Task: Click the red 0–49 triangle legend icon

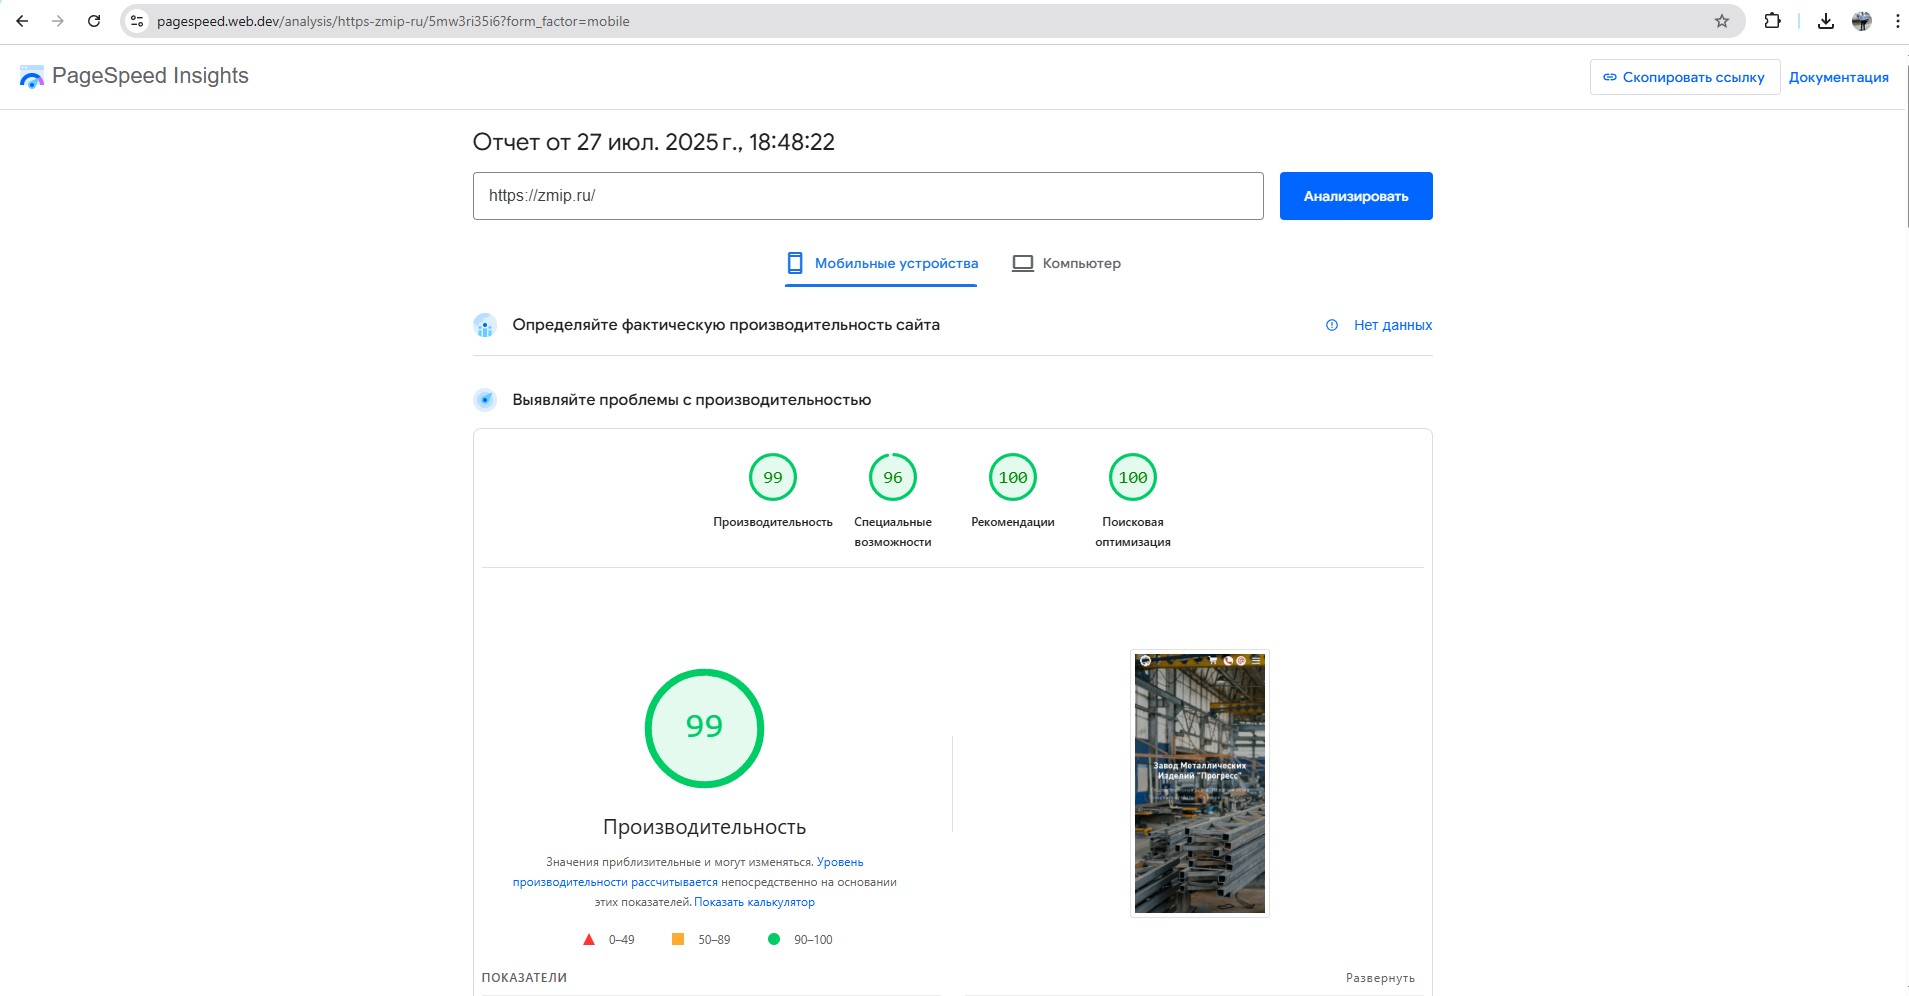Action: [x=588, y=939]
